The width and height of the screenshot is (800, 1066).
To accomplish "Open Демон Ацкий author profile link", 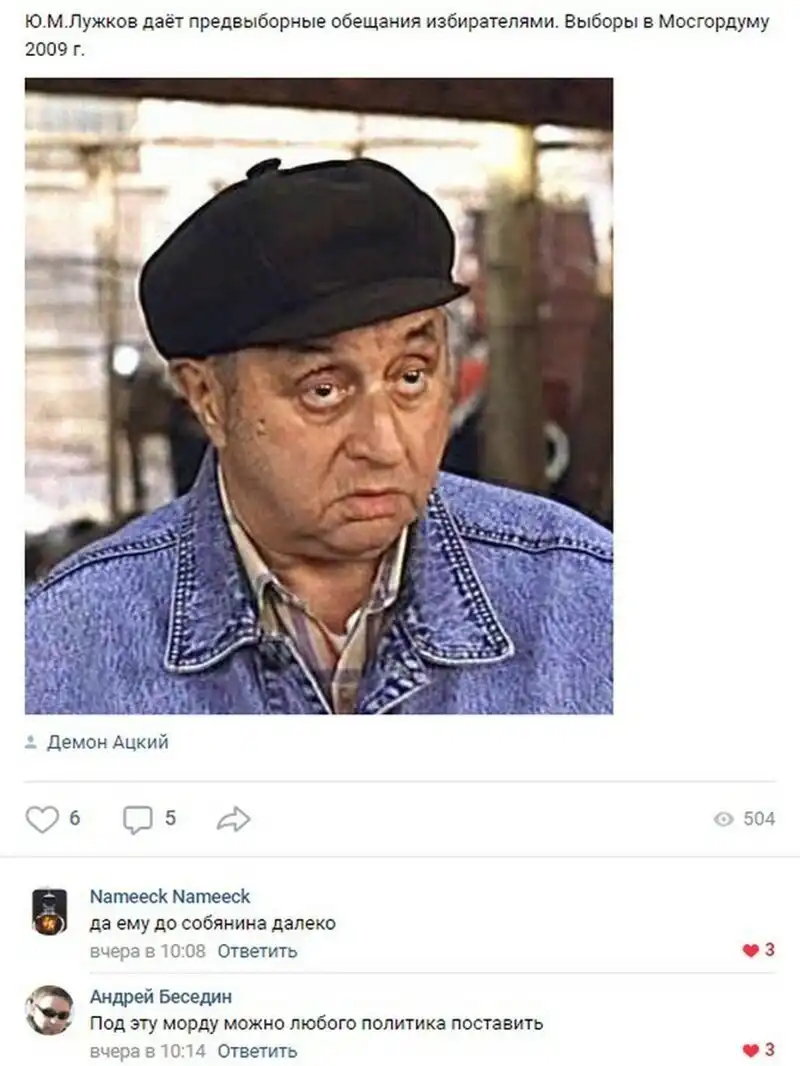I will point(107,742).
